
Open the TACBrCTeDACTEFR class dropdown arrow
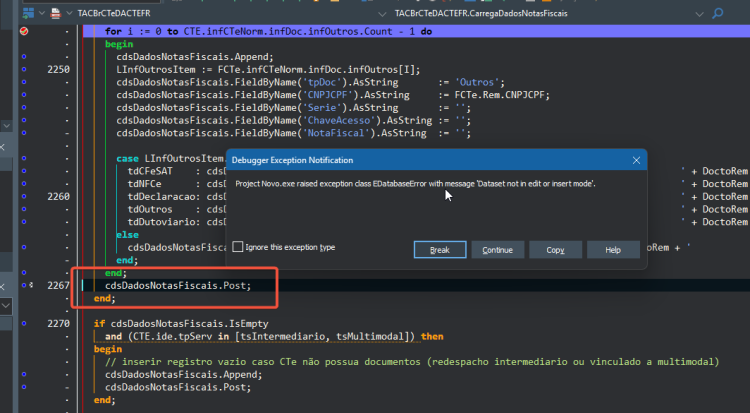click(382, 14)
